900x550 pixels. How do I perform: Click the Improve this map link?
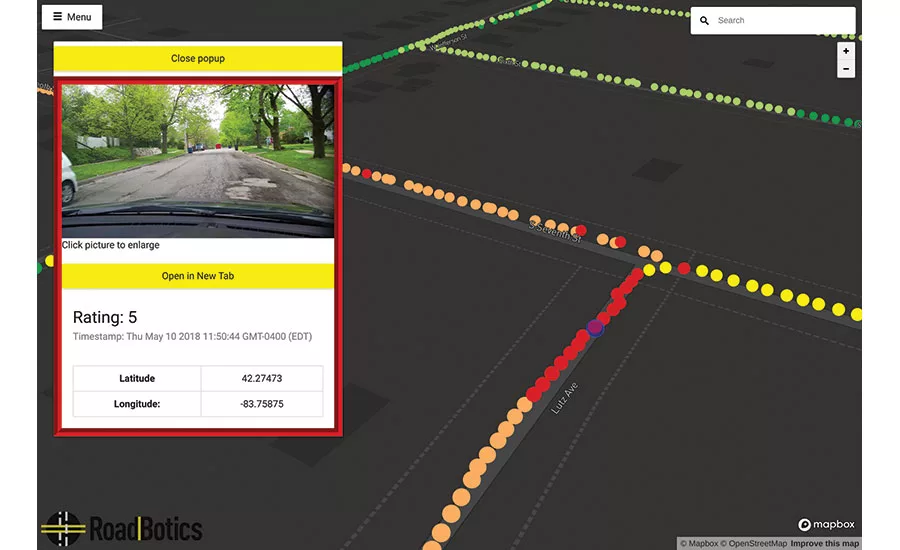[824, 544]
